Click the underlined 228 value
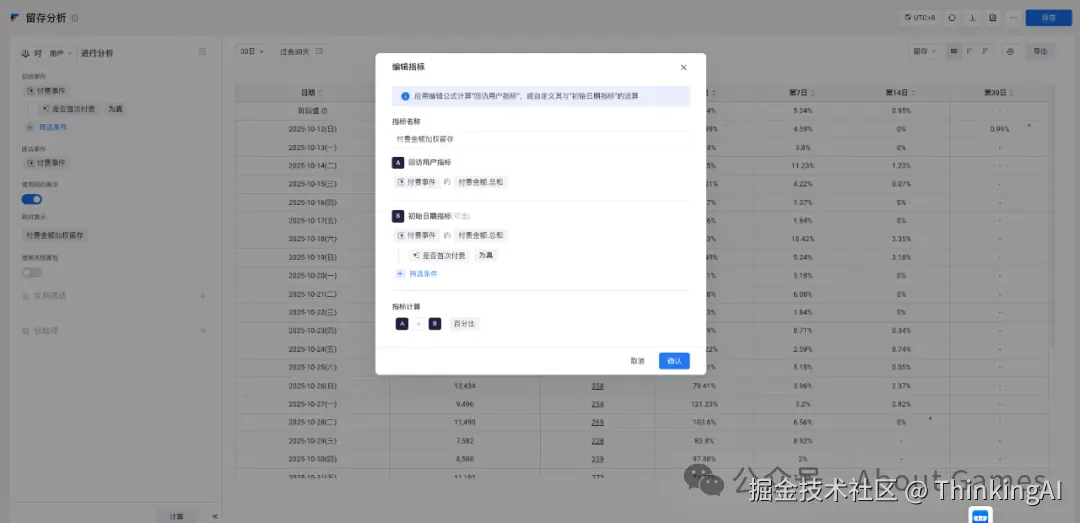This screenshot has height=523, width=1080. (x=597, y=440)
